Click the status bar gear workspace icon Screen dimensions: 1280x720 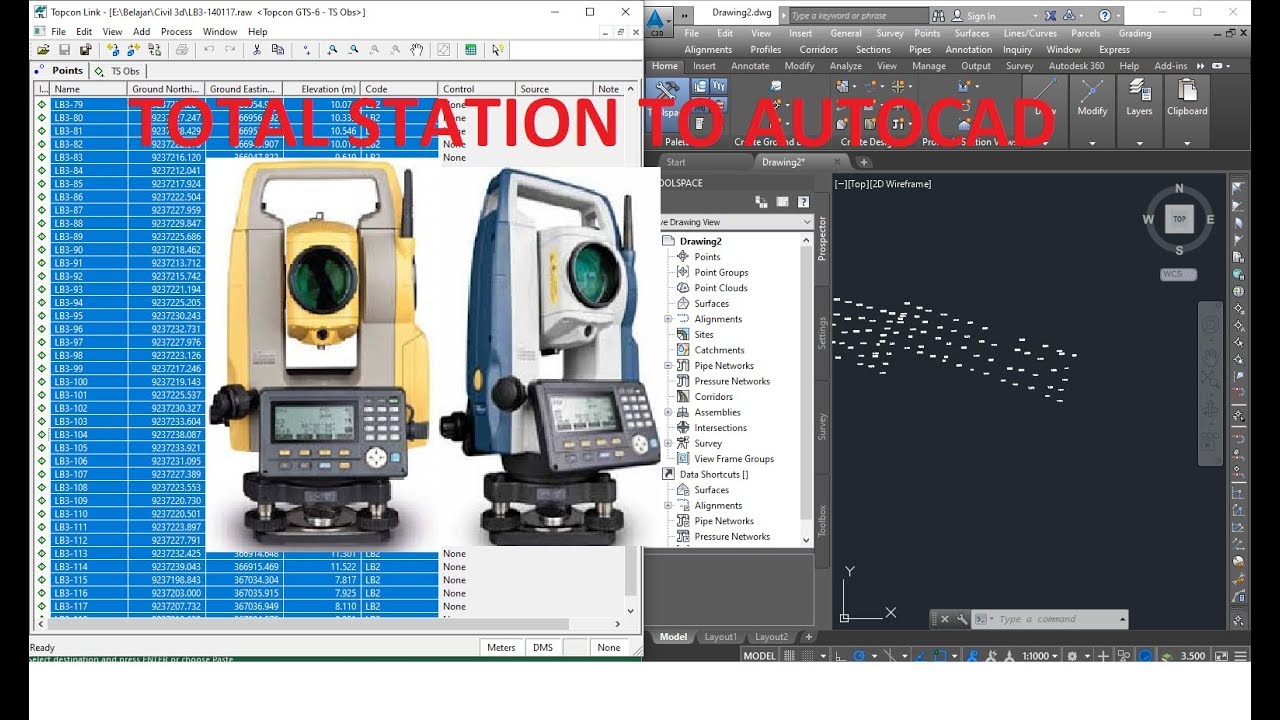[x=1072, y=656]
